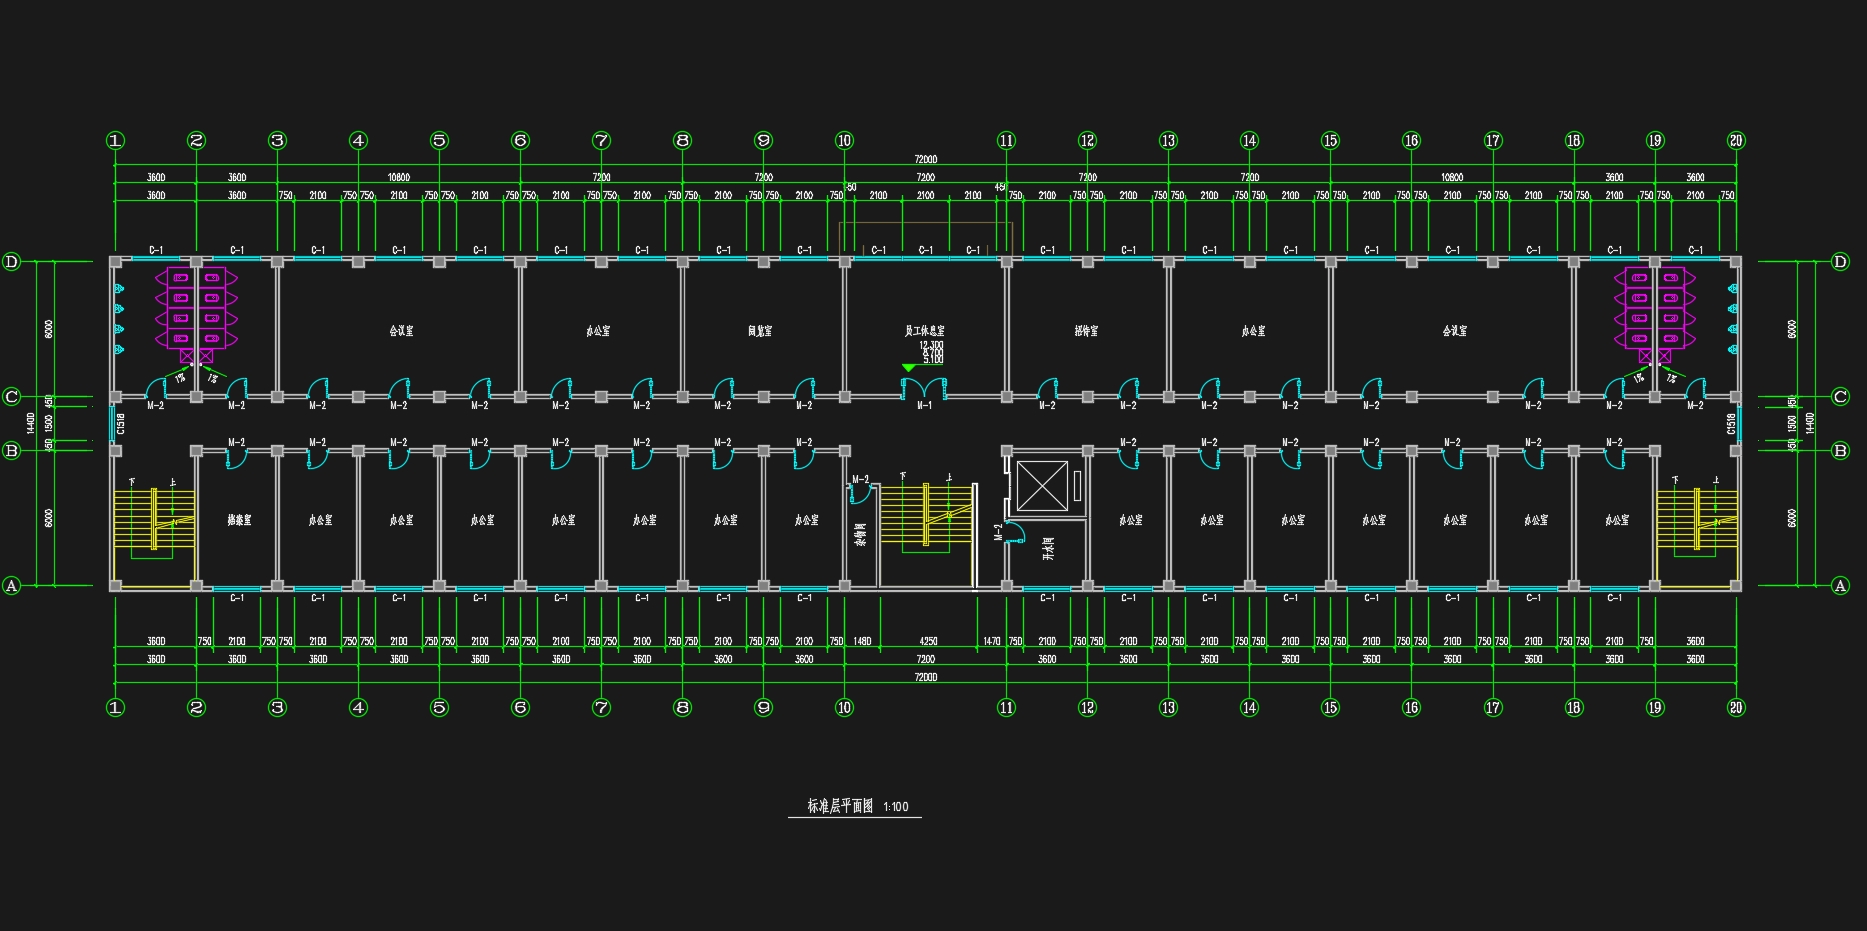Click 办公室 label between axes 13 and 15
Viewport: 1867px width, 931px height.
click(1253, 330)
